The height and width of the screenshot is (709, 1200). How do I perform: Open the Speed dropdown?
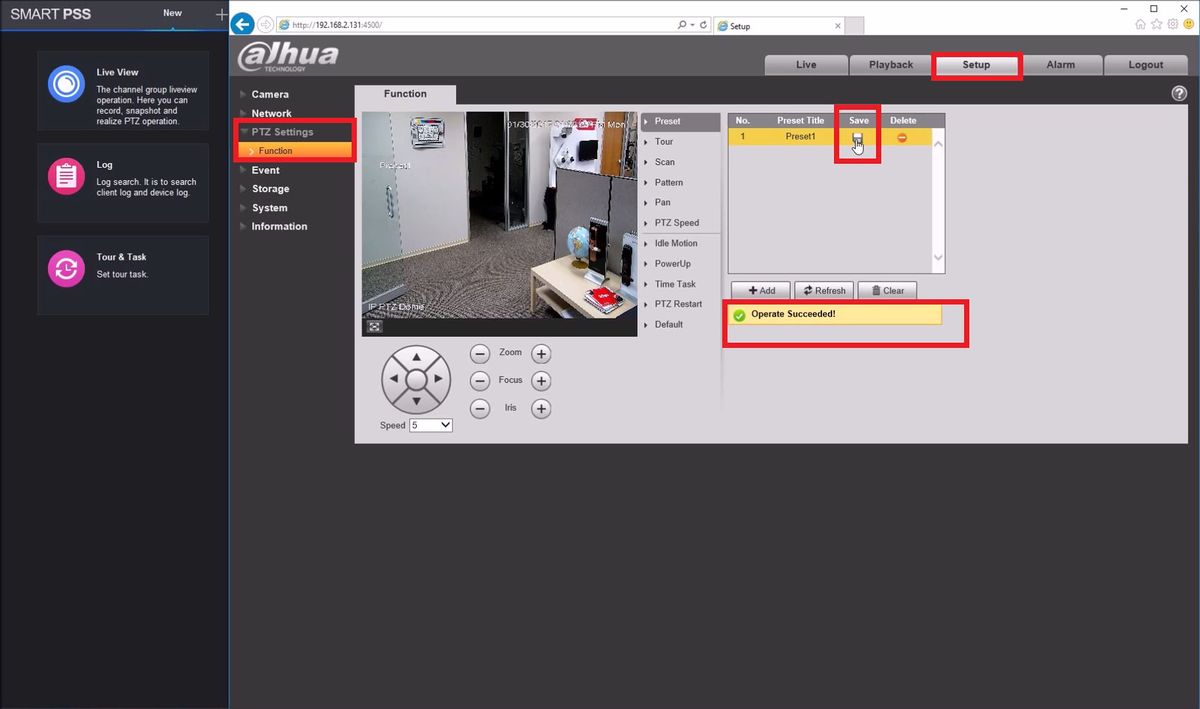(431, 425)
